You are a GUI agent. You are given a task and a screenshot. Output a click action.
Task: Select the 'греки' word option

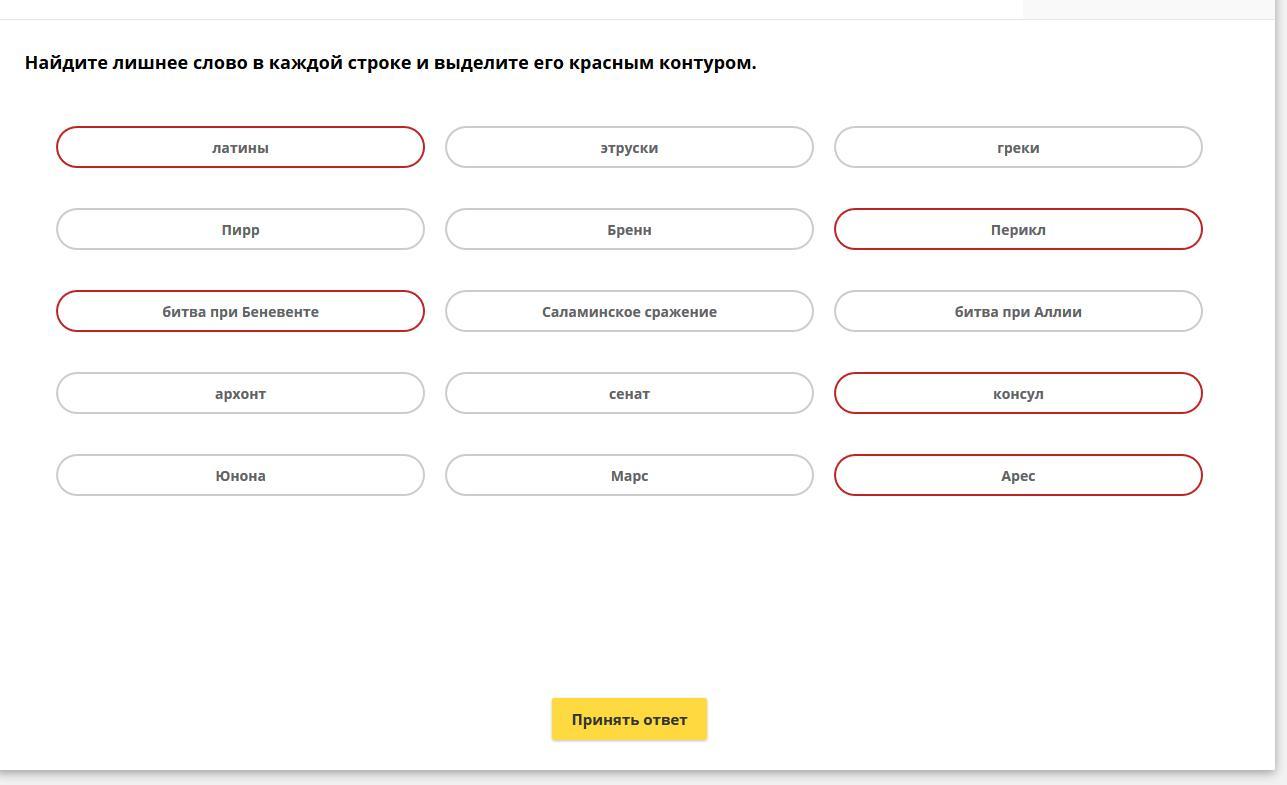pos(1018,147)
